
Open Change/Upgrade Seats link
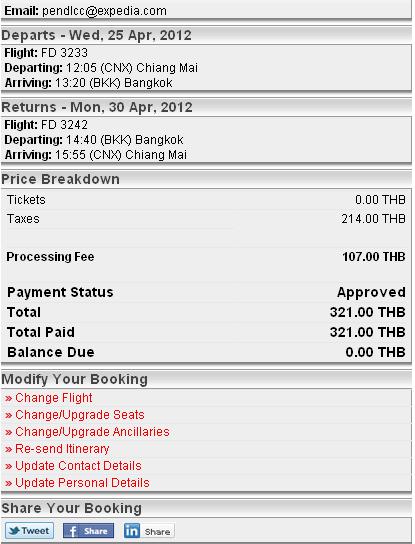(80, 415)
